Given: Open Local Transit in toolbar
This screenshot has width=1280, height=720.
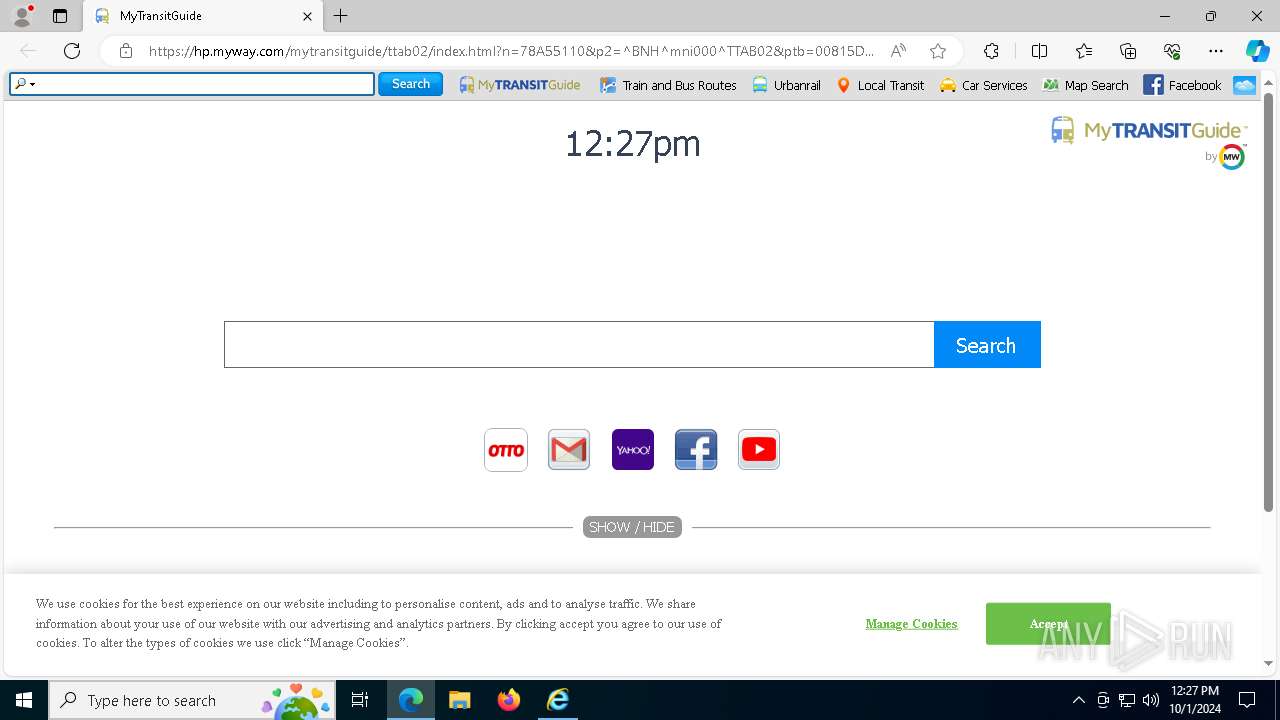Looking at the screenshot, I should 879,85.
